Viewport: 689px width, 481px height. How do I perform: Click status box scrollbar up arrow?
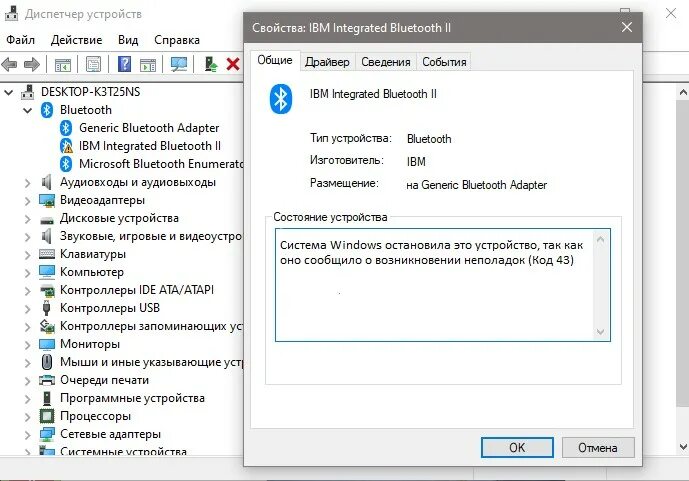(x=601, y=239)
